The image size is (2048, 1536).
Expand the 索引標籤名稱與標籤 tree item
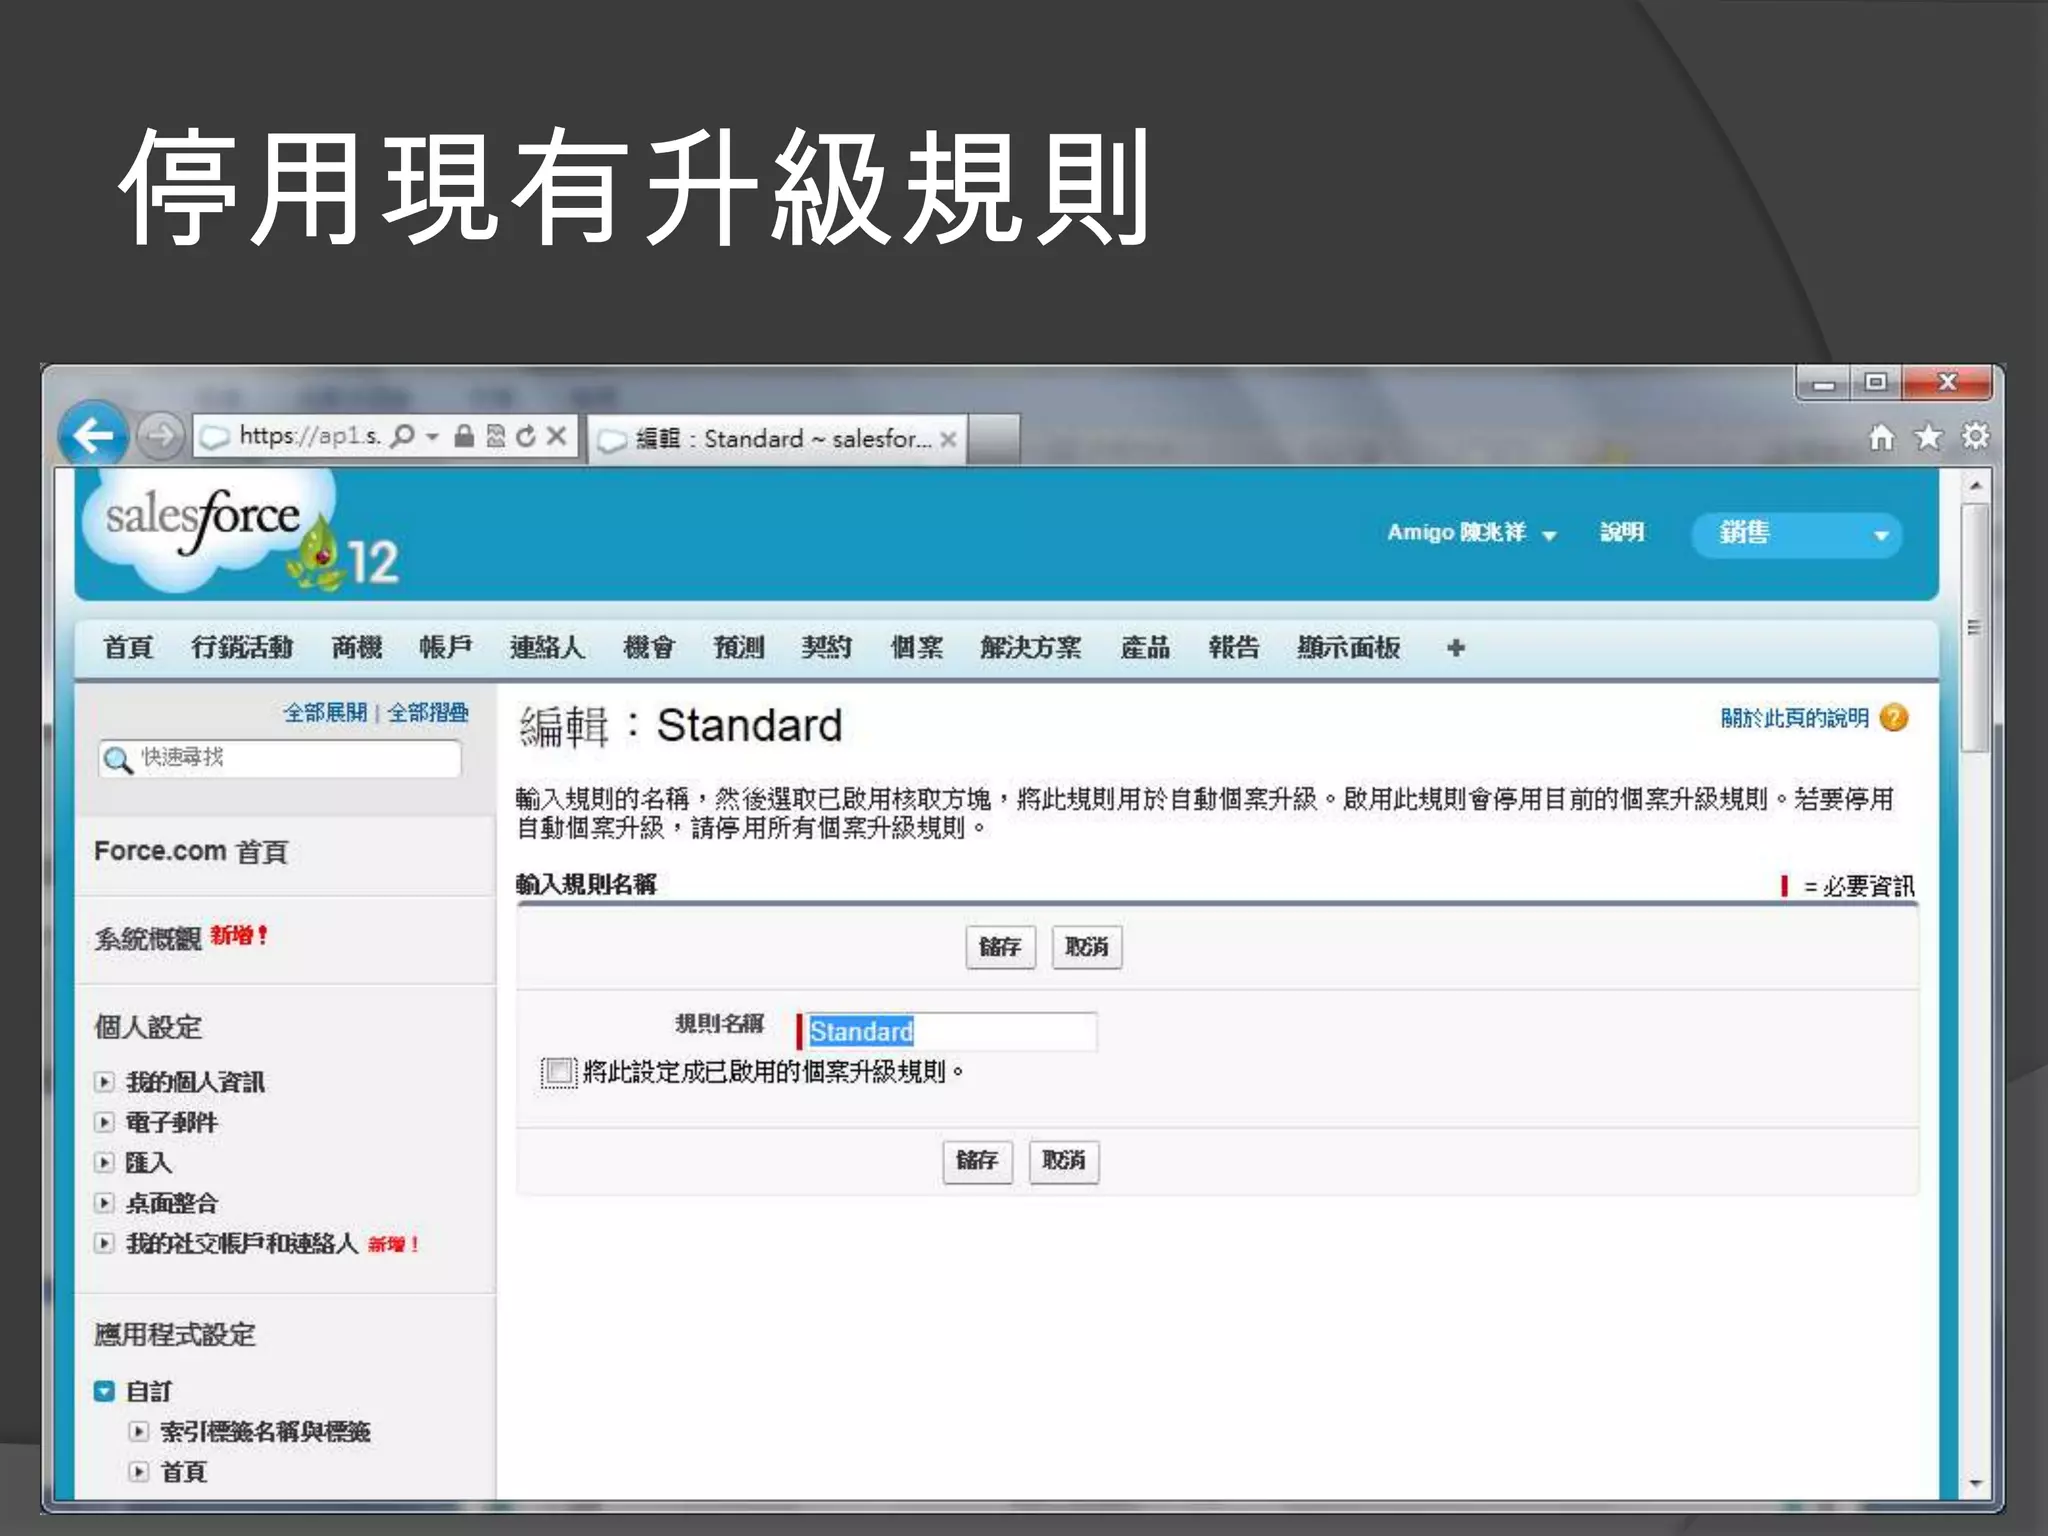click(139, 1431)
